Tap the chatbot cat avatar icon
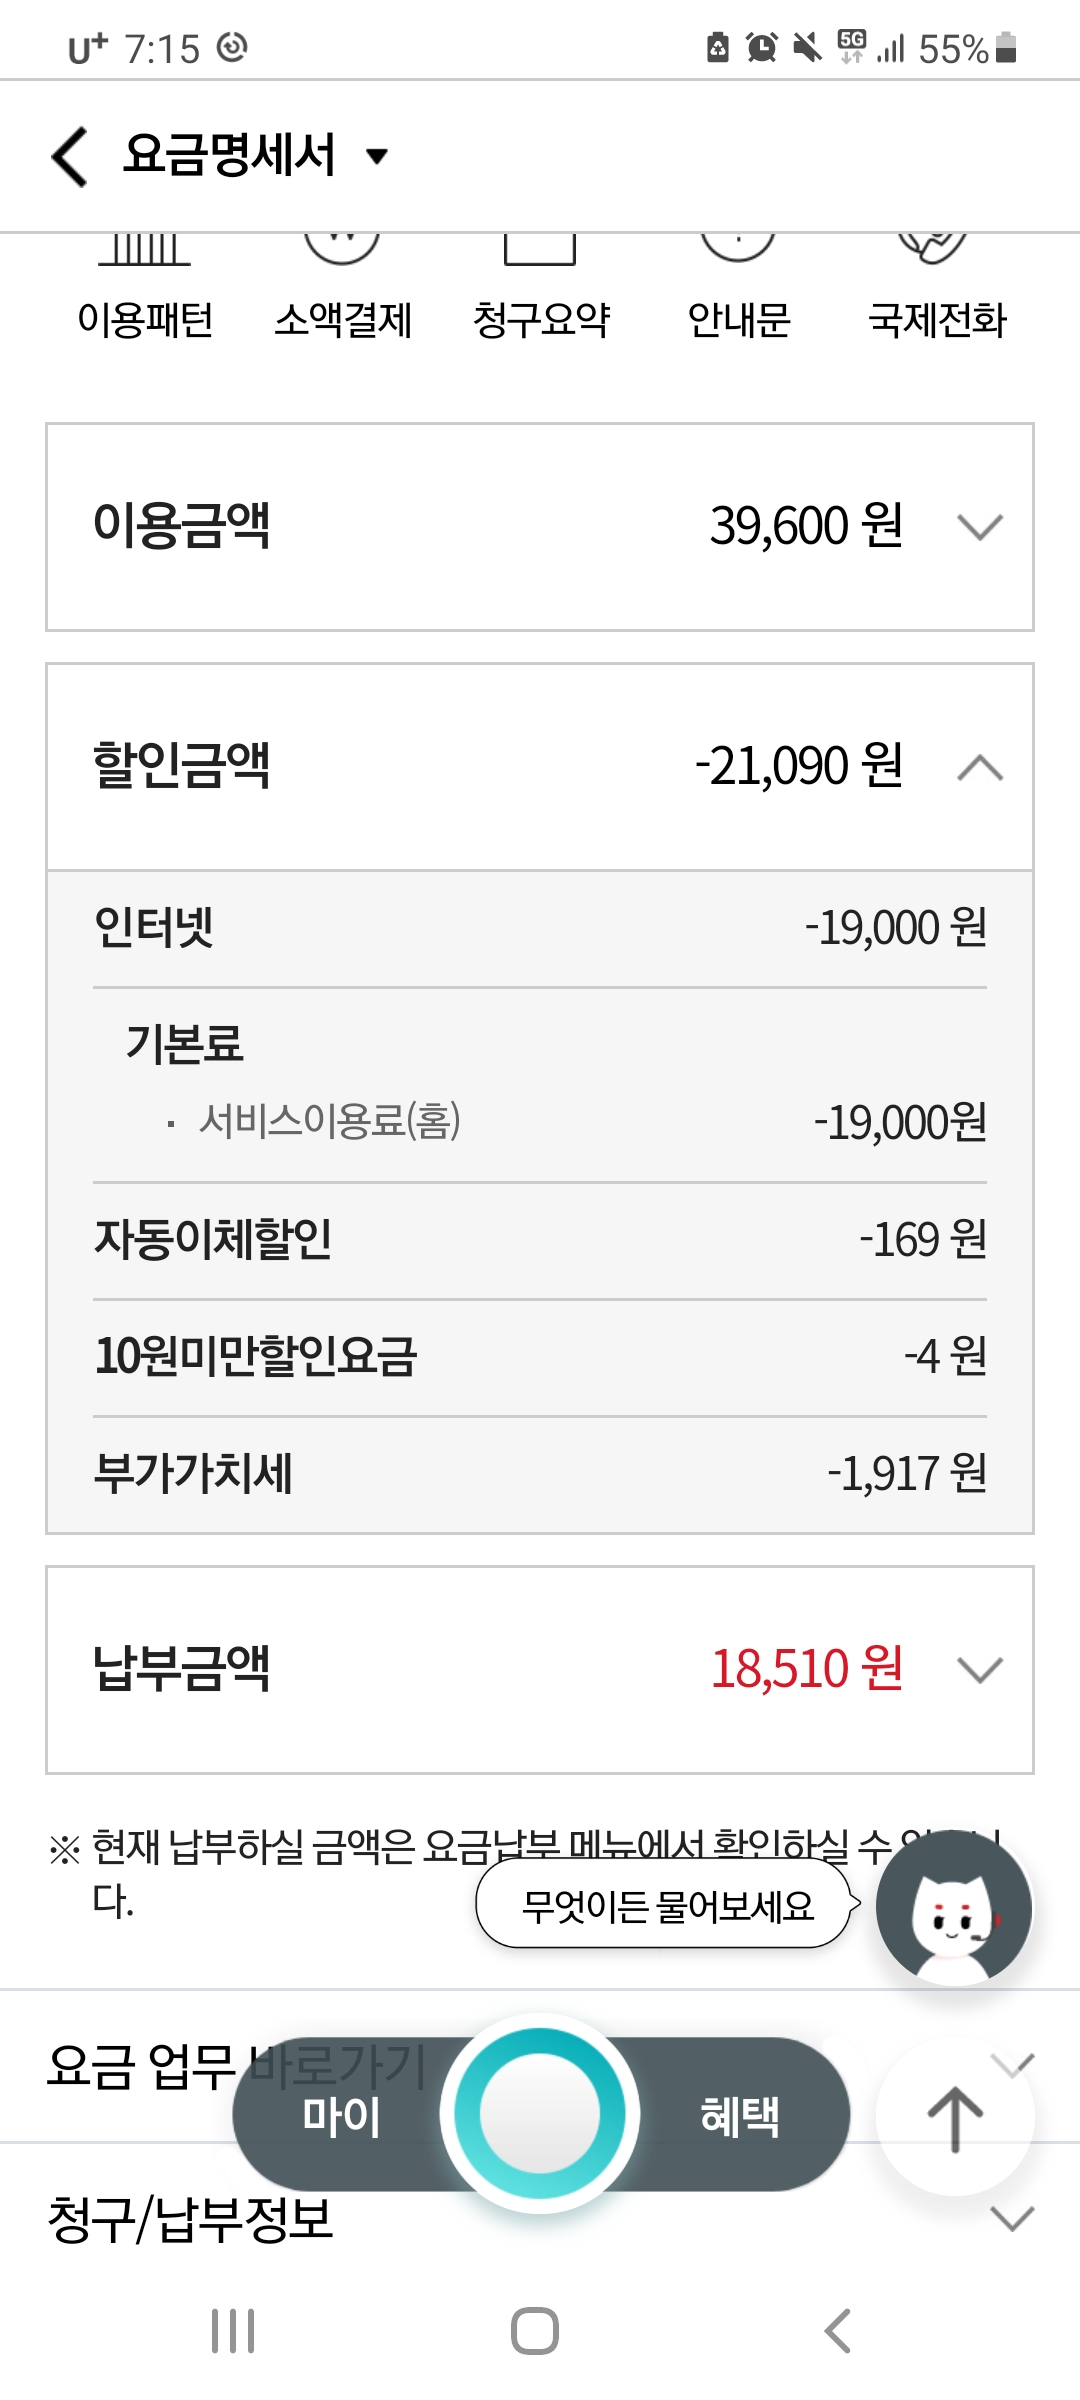 [x=953, y=1908]
